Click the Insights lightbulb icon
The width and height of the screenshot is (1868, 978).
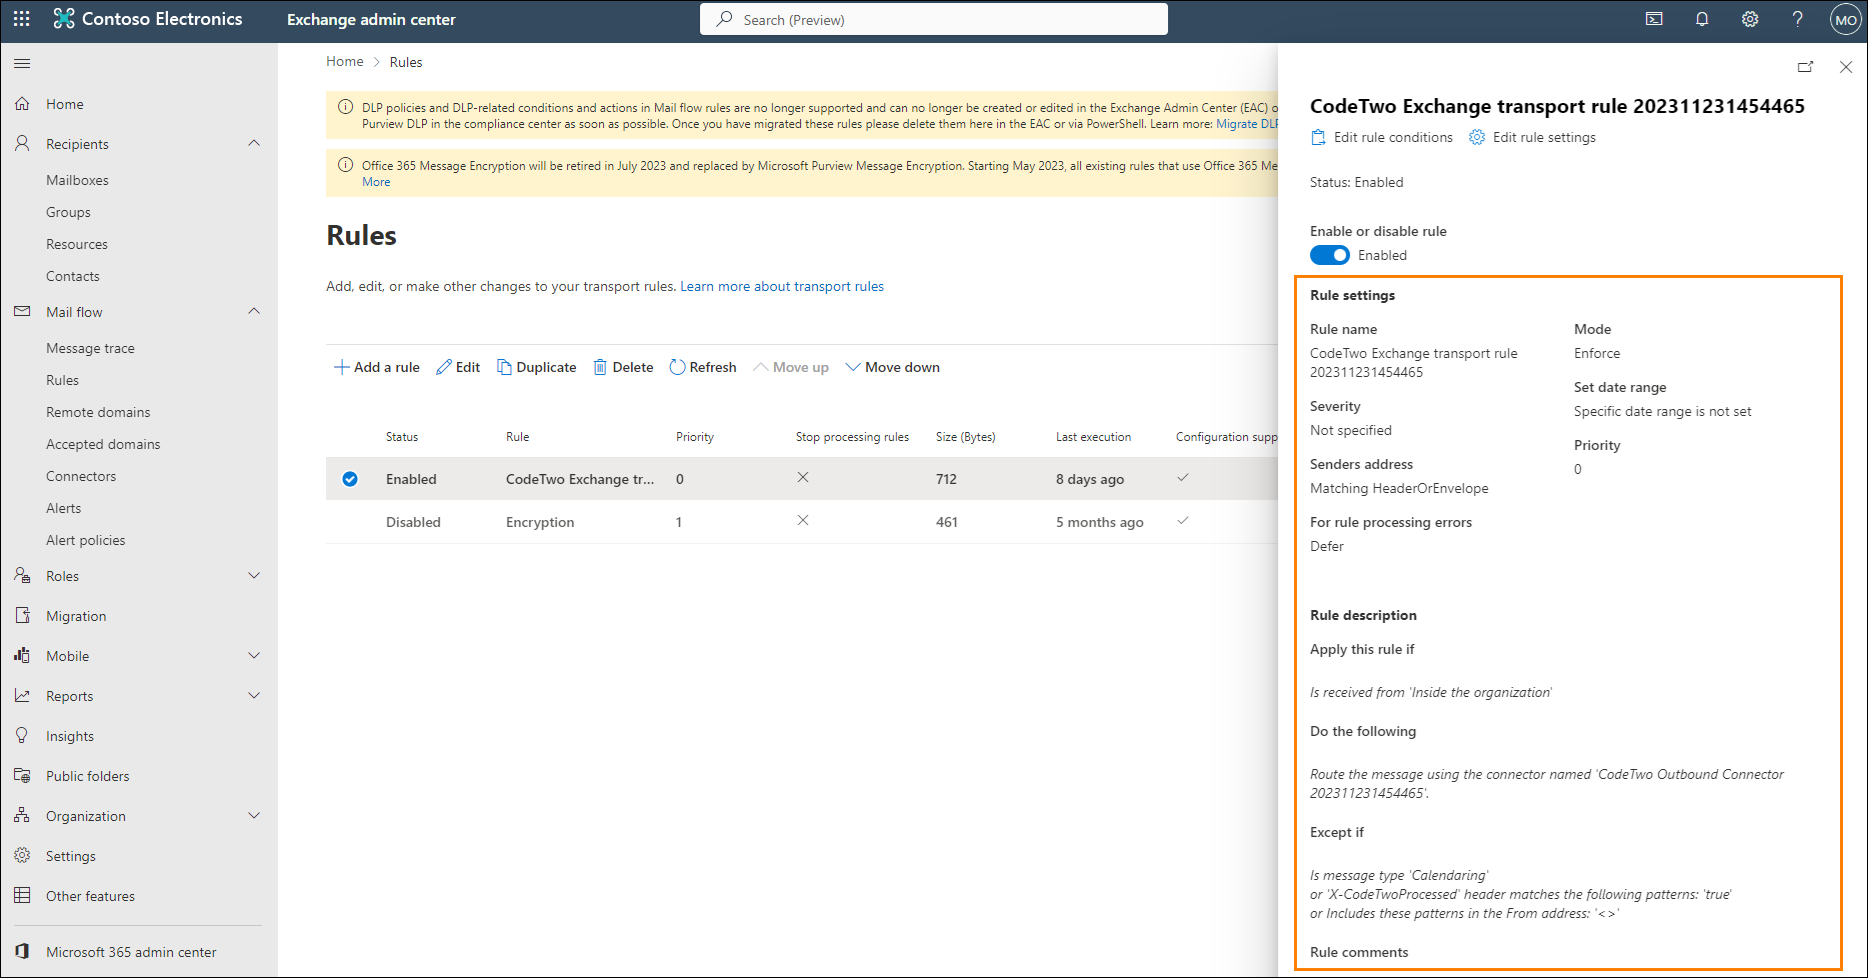(x=22, y=735)
